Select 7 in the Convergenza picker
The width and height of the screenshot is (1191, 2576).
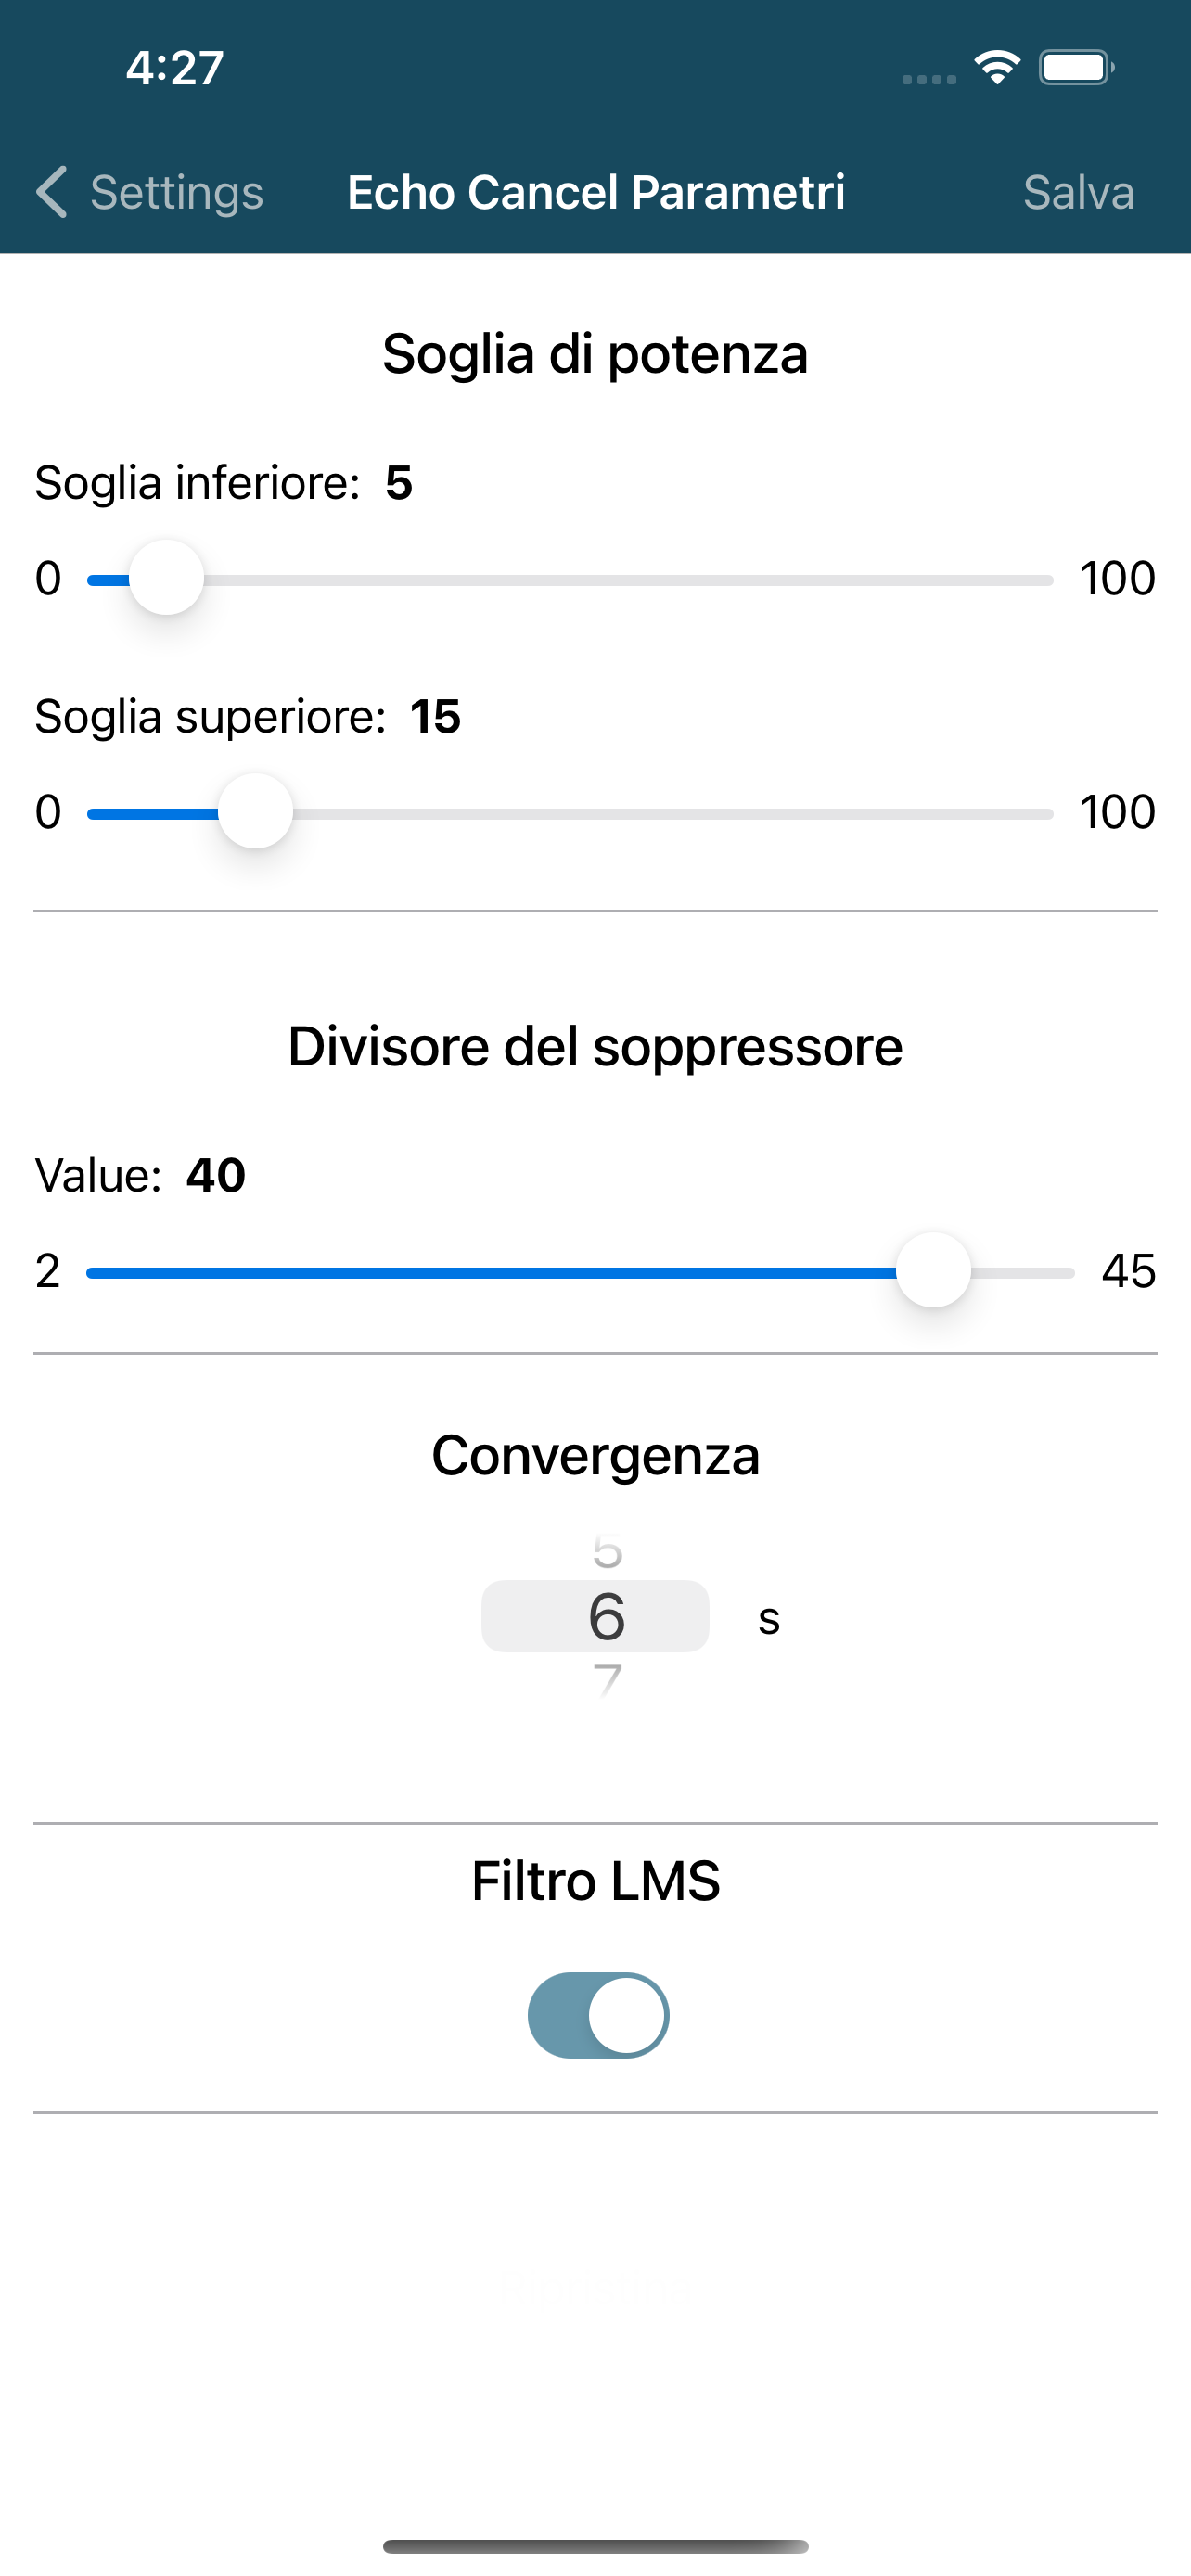tap(607, 1678)
